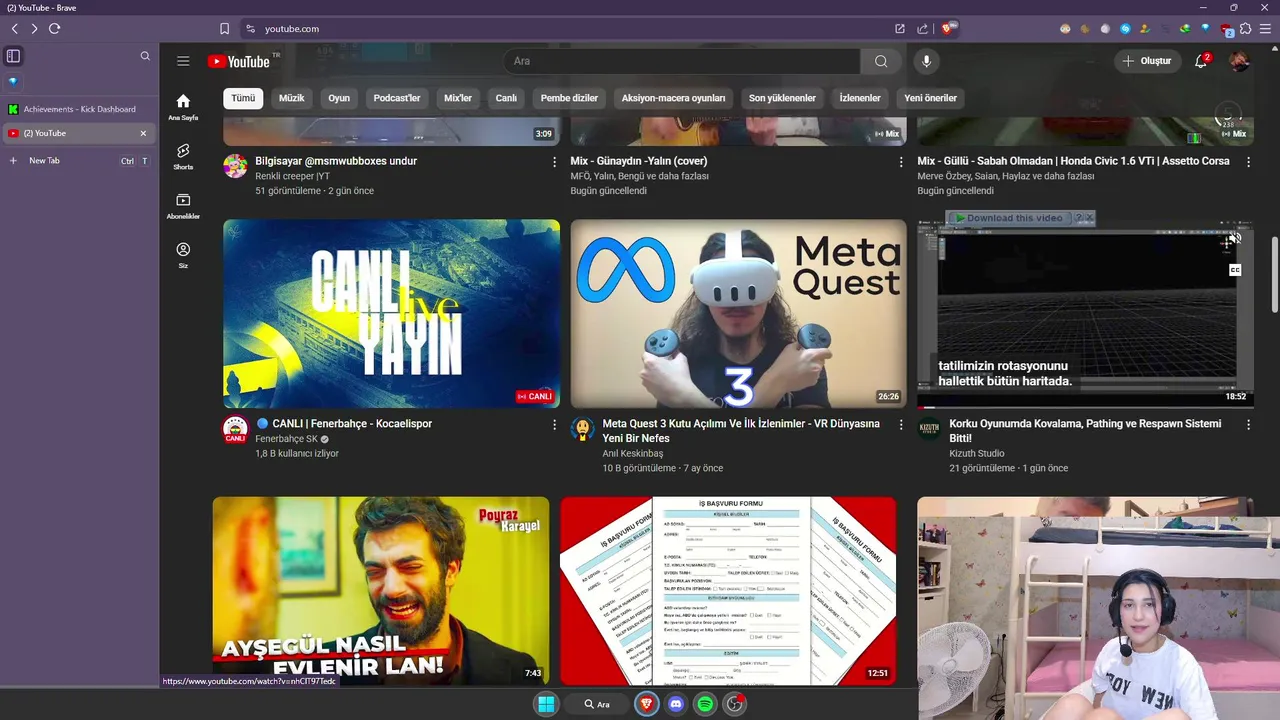Reload the page
This screenshot has width=1280, height=720.
54,29
